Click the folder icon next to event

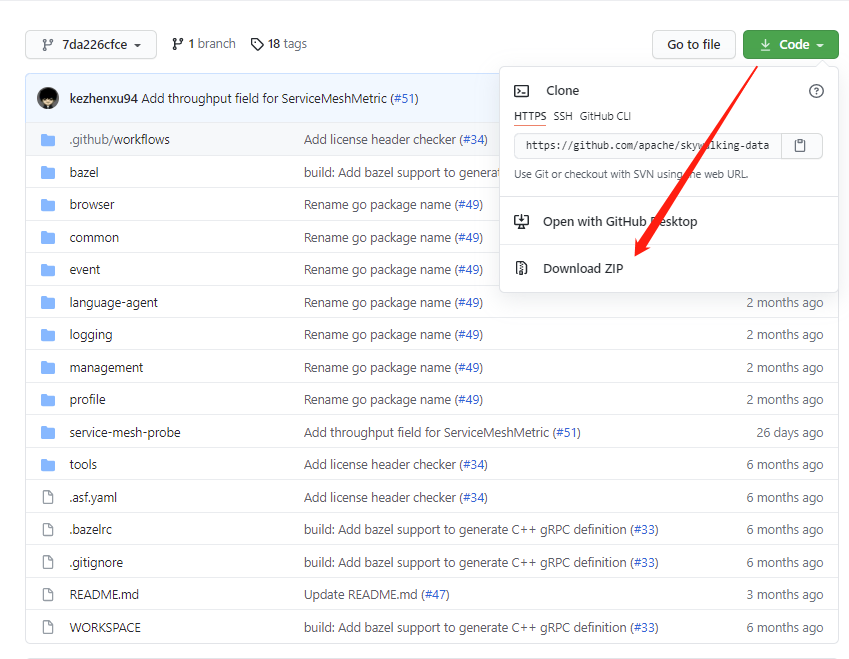click(48, 270)
